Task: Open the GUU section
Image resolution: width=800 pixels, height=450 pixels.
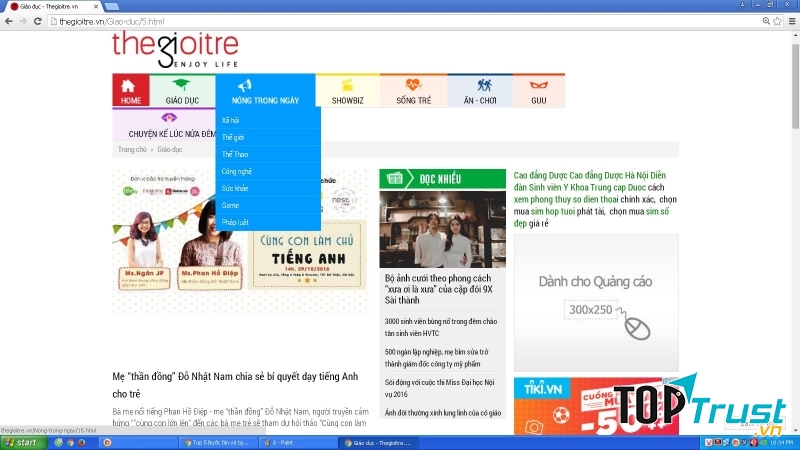Action: (539, 91)
